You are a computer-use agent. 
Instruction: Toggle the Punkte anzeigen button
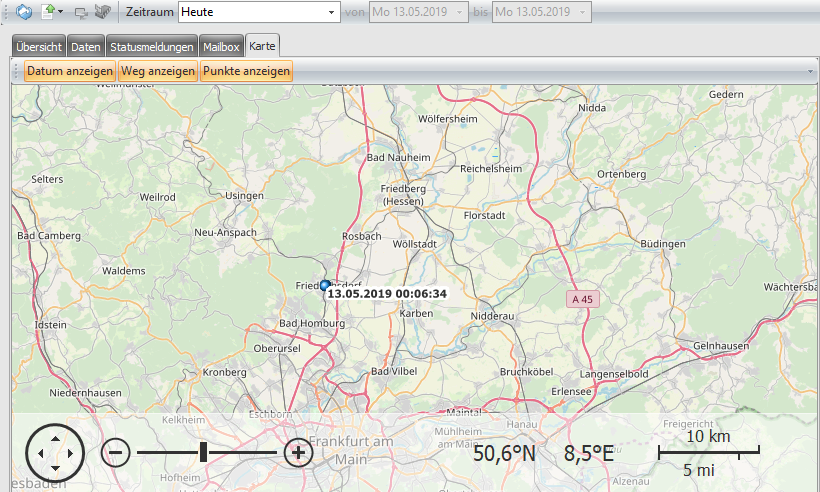(246, 71)
